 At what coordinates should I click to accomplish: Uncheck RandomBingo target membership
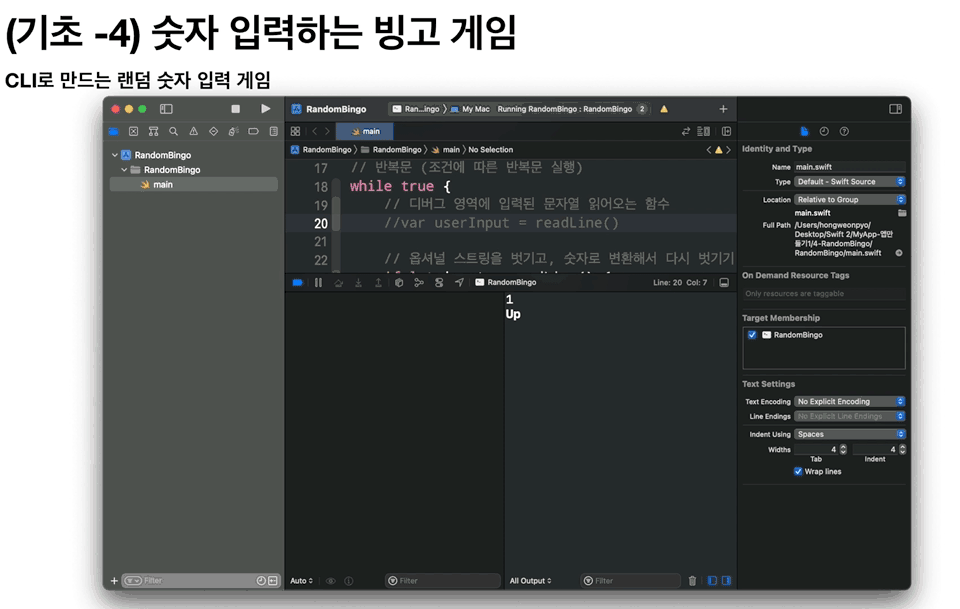(x=752, y=335)
